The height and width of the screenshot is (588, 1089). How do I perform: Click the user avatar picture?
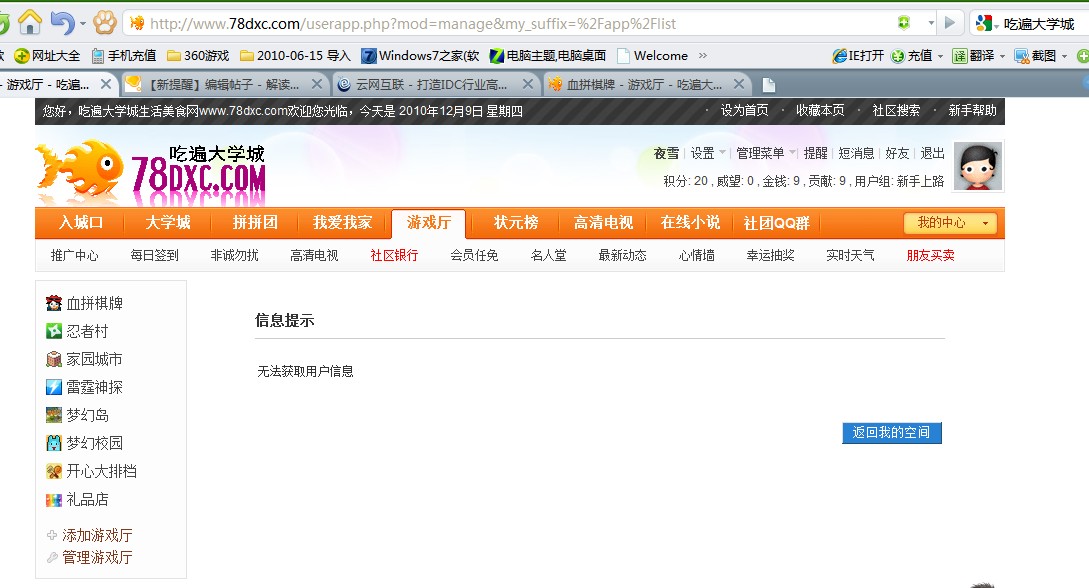click(x=977, y=166)
